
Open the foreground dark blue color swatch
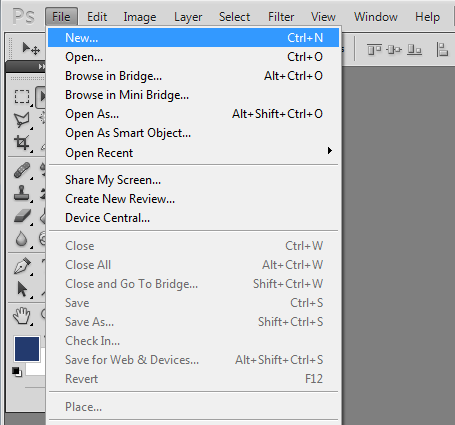27,349
